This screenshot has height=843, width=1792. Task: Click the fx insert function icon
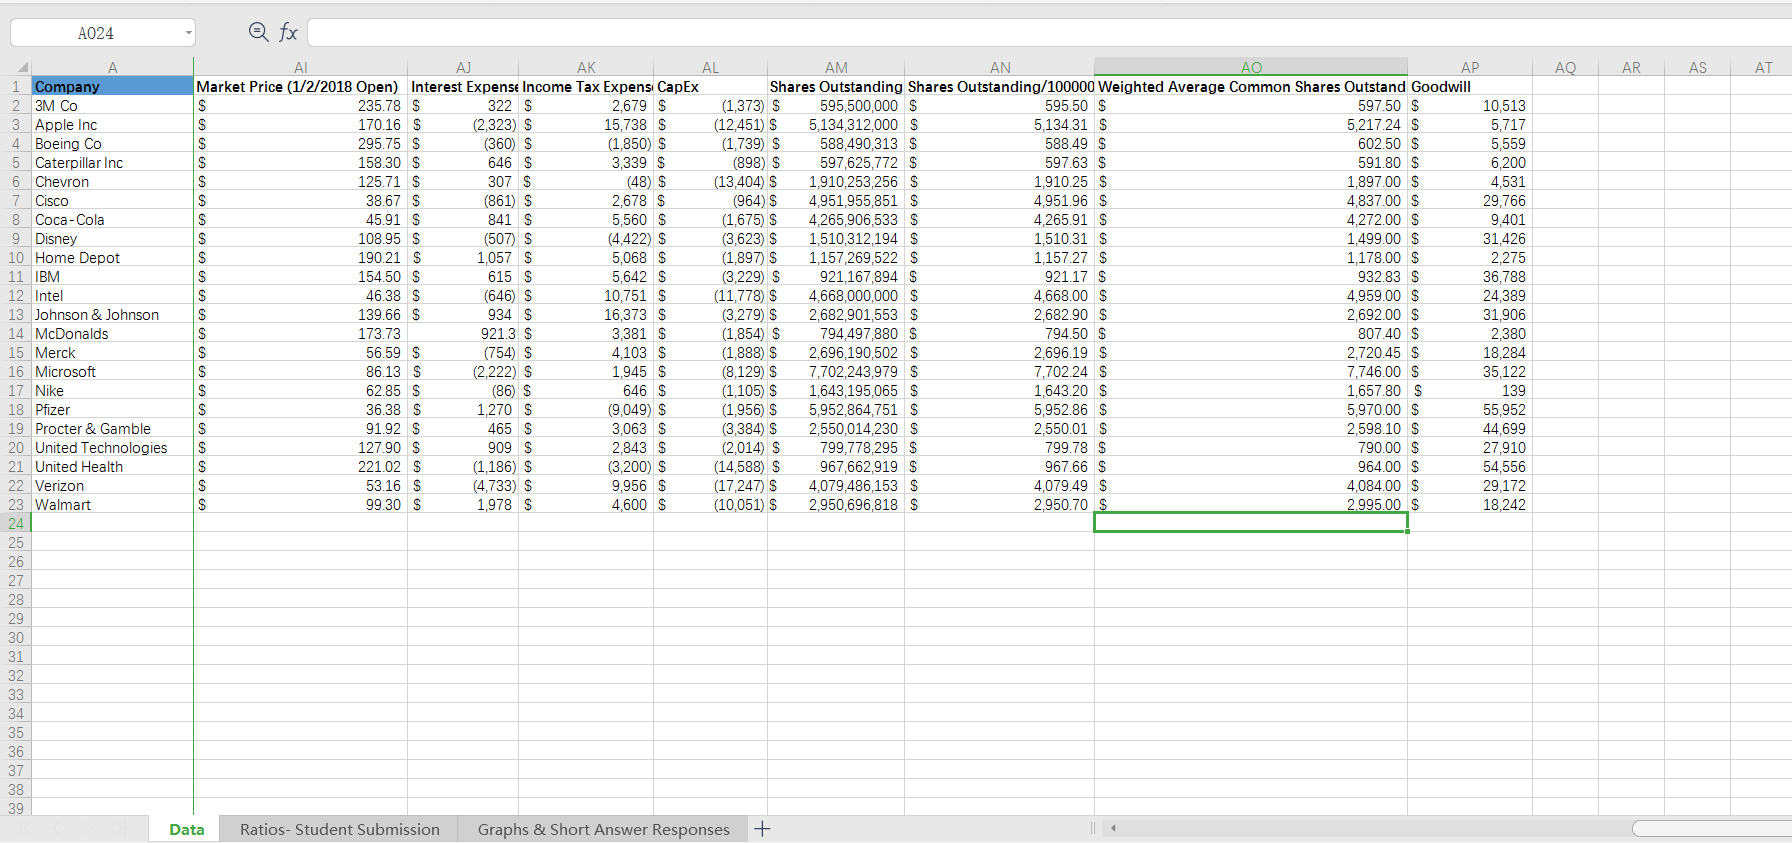pos(288,32)
